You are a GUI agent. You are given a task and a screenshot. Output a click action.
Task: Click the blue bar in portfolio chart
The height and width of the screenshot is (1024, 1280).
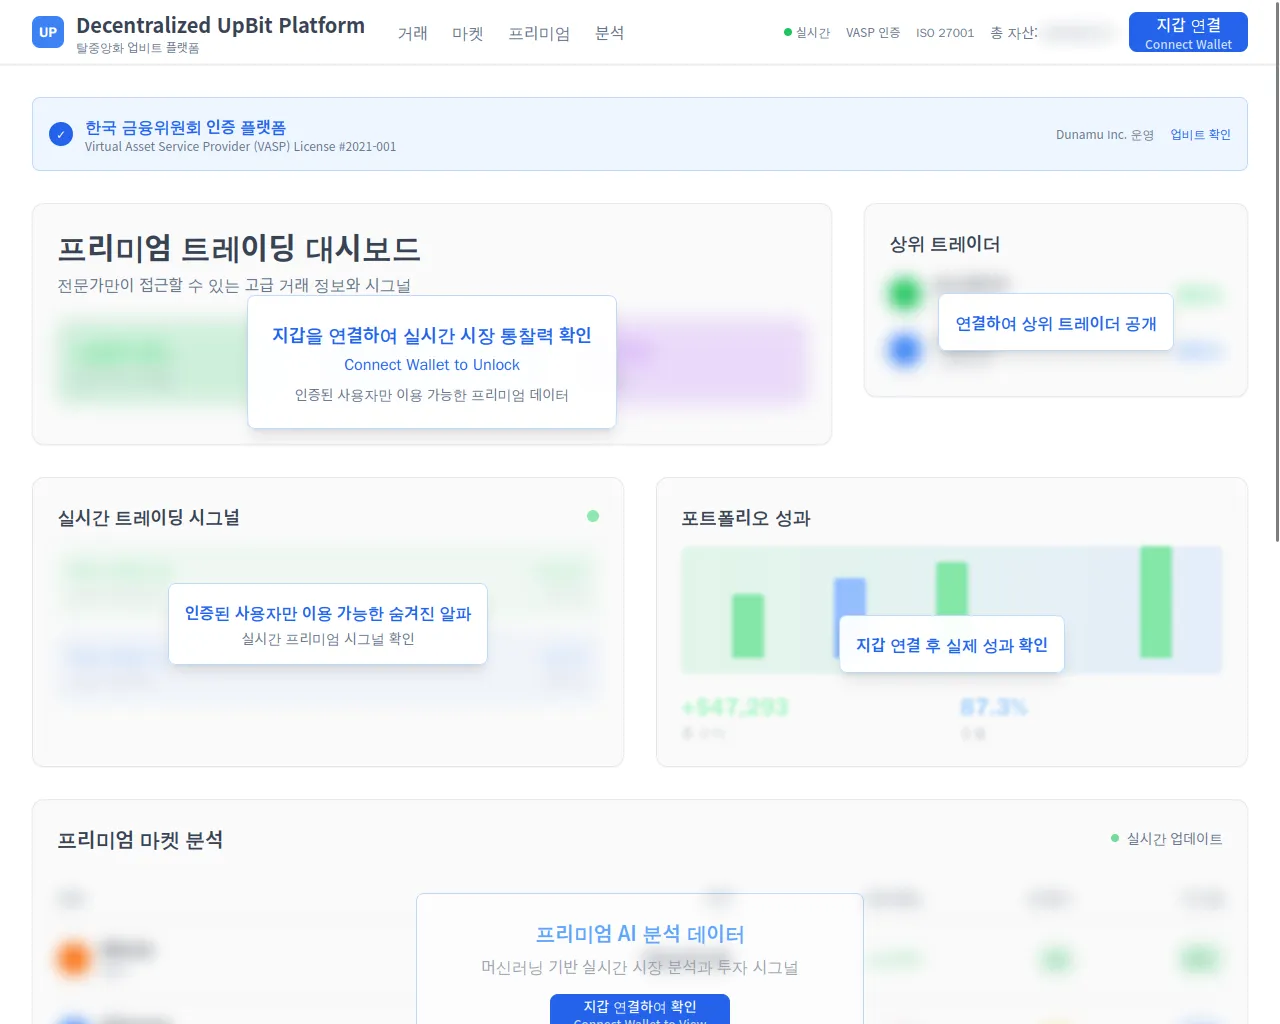tap(850, 598)
